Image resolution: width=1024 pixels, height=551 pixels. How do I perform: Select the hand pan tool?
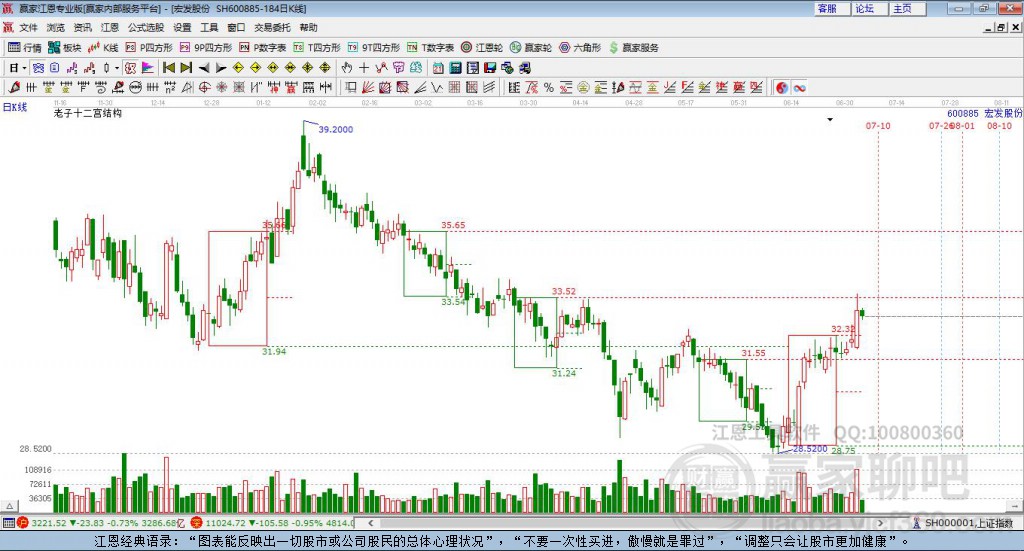[346, 67]
